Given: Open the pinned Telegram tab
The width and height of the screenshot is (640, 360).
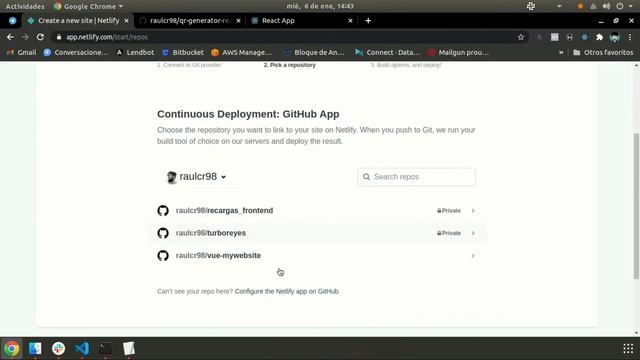Looking at the screenshot, I should click(13, 20).
